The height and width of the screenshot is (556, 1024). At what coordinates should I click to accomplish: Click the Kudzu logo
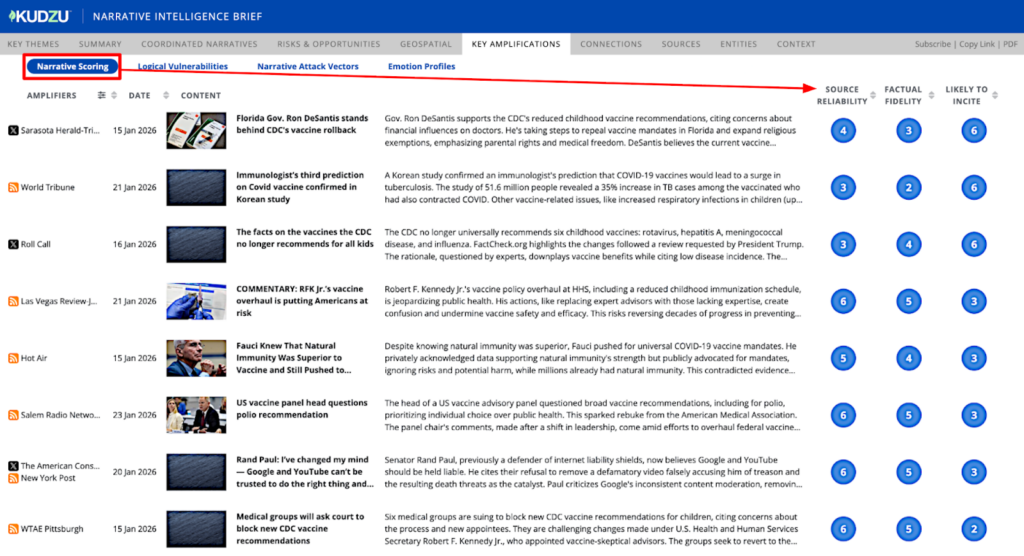click(x=38, y=16)
